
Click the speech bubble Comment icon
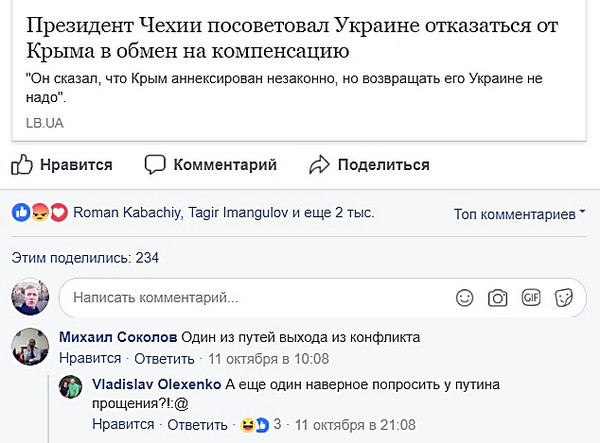click(x=155, y=165)
